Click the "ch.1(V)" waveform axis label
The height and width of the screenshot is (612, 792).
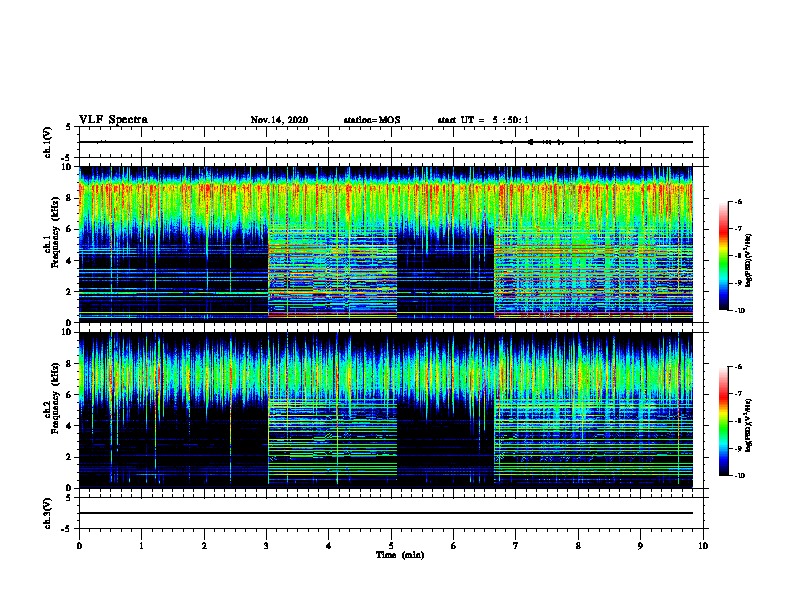click(x=47, y=142)
